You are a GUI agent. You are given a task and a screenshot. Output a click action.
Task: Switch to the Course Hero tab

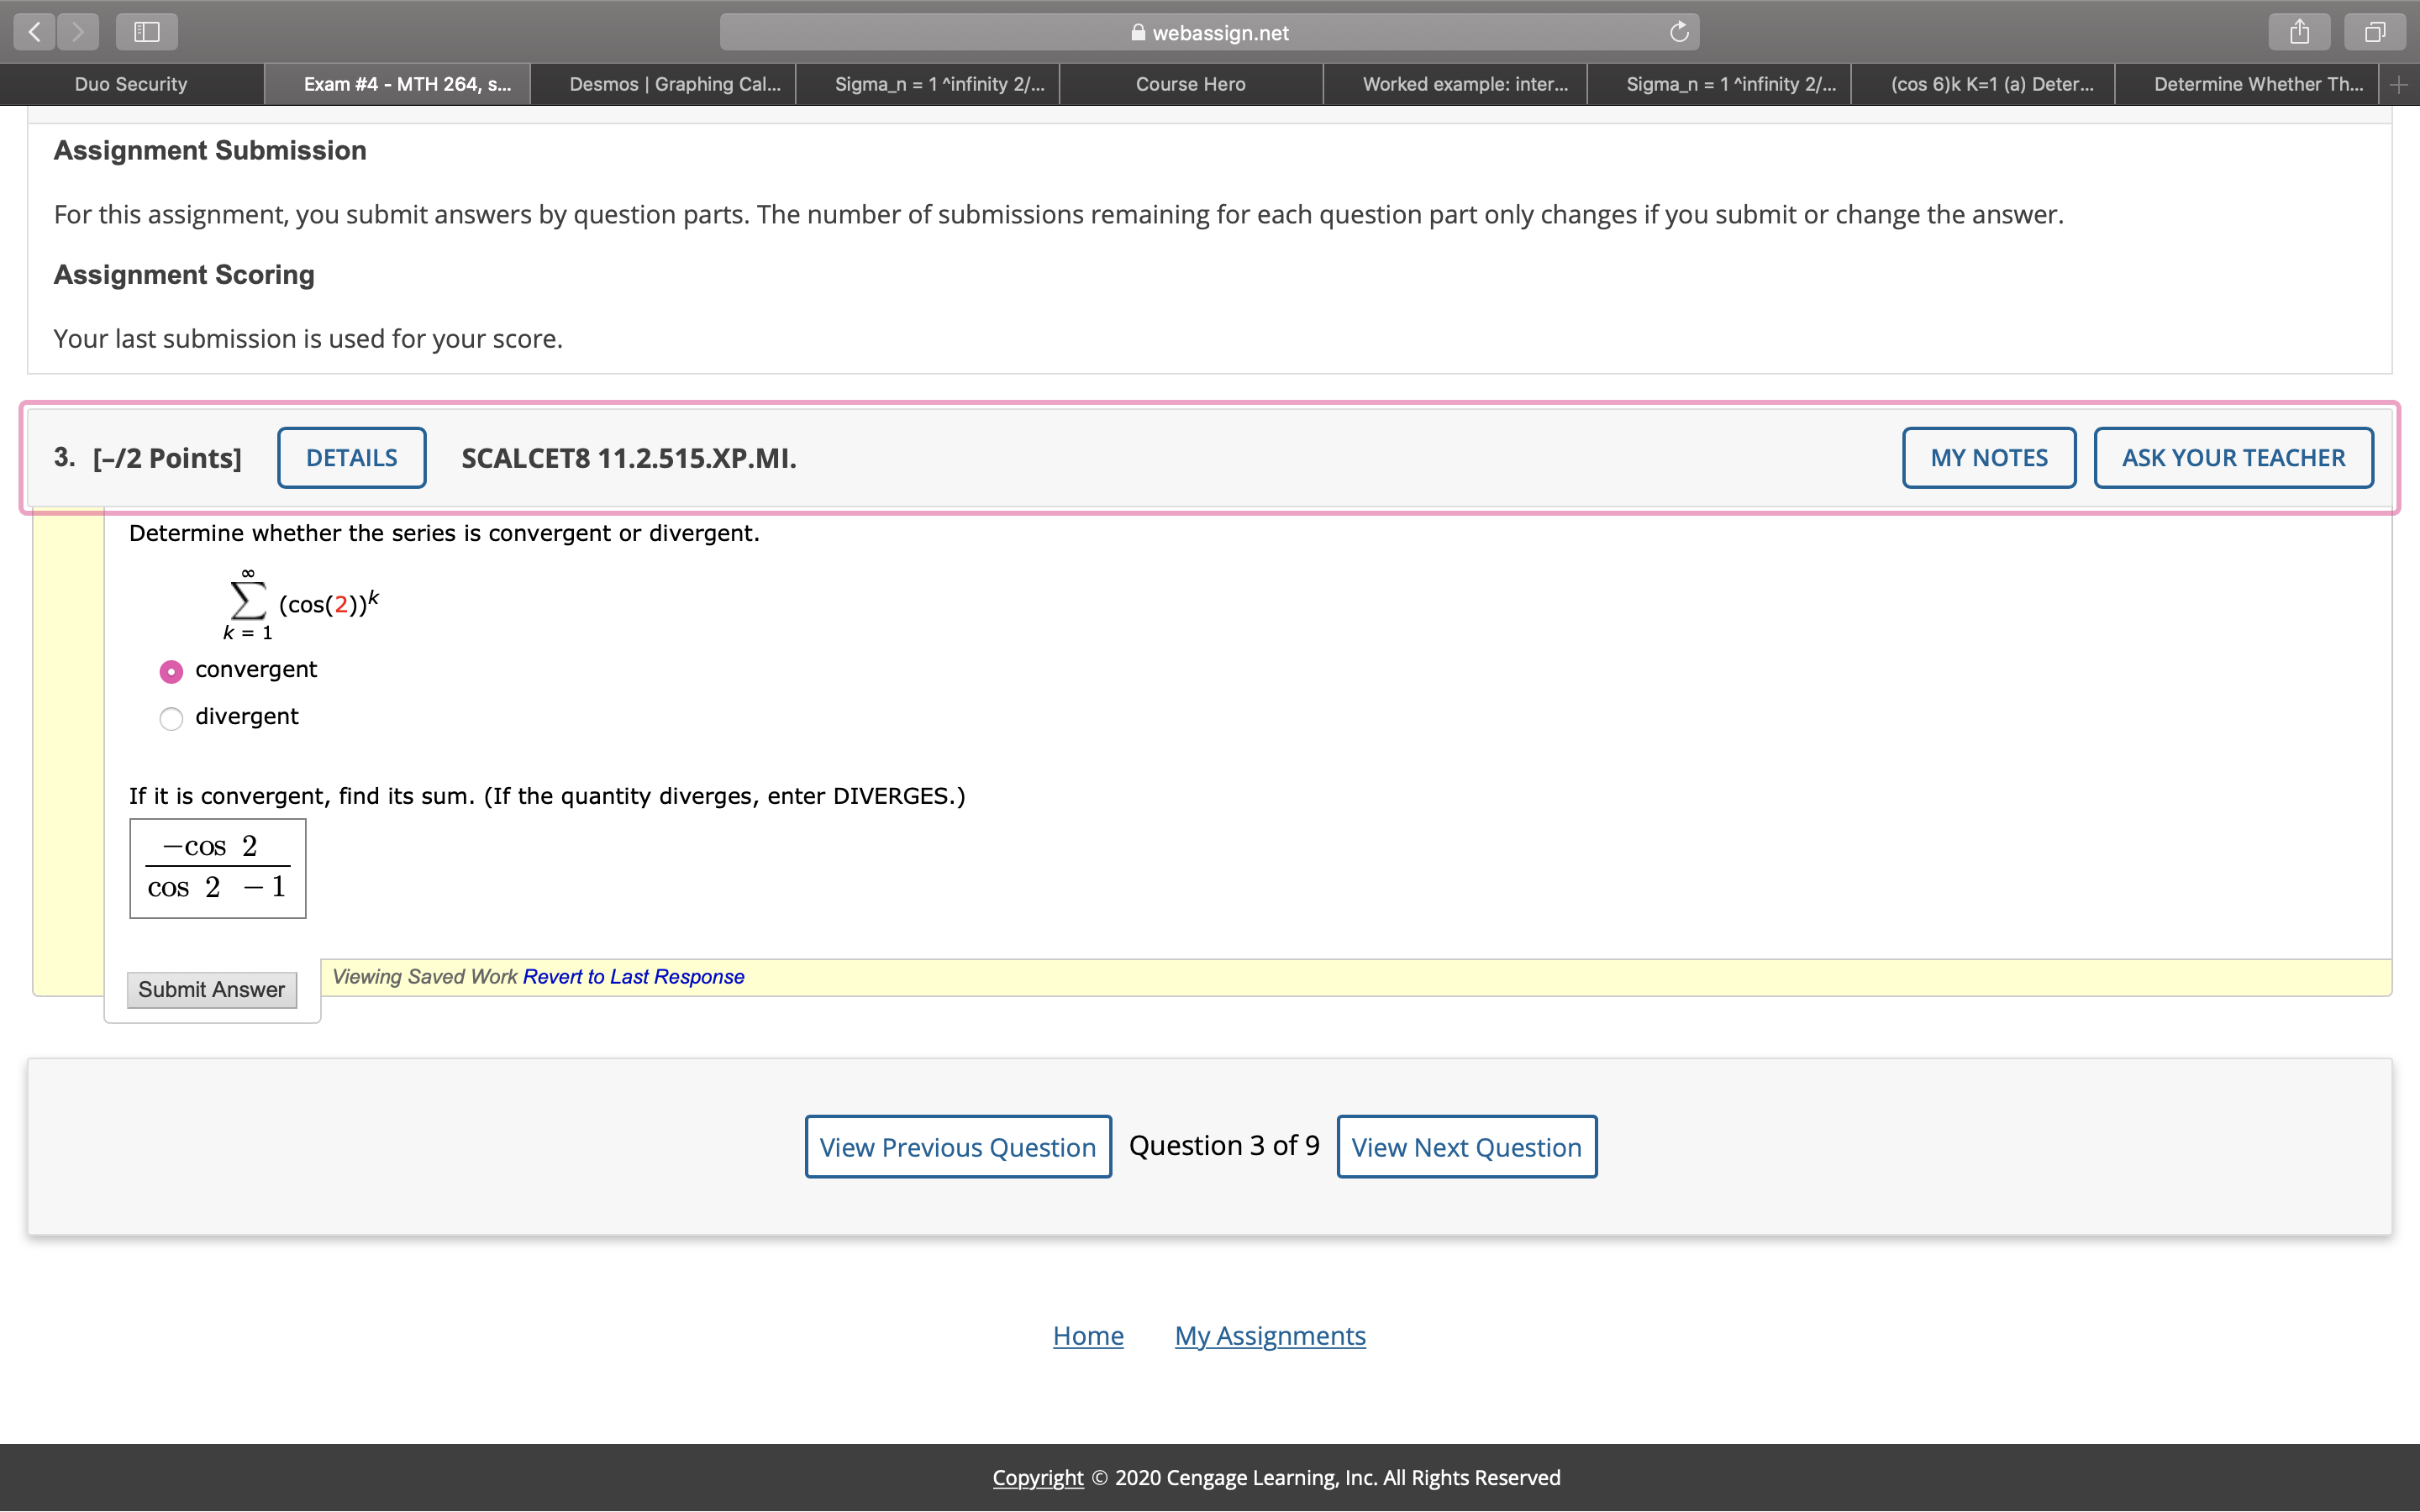(1189, 84)
